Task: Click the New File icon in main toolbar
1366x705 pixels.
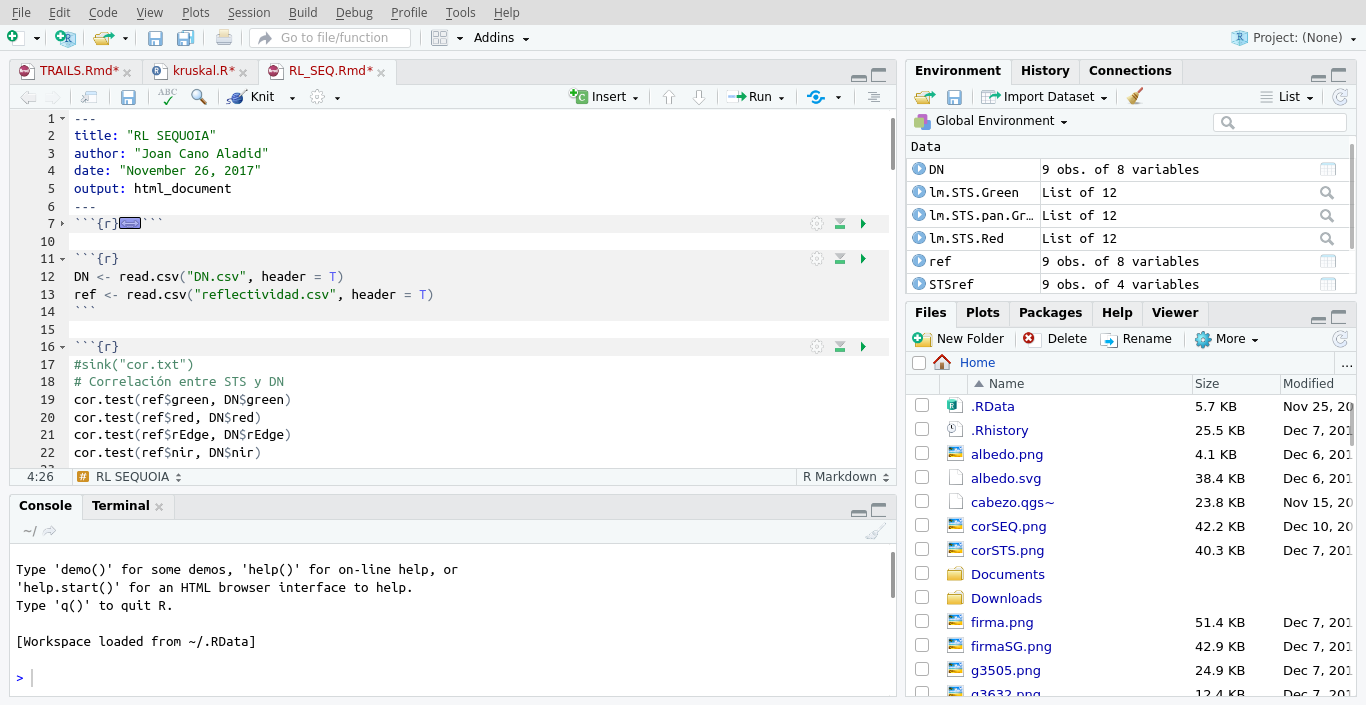Action: pos(13,37)
